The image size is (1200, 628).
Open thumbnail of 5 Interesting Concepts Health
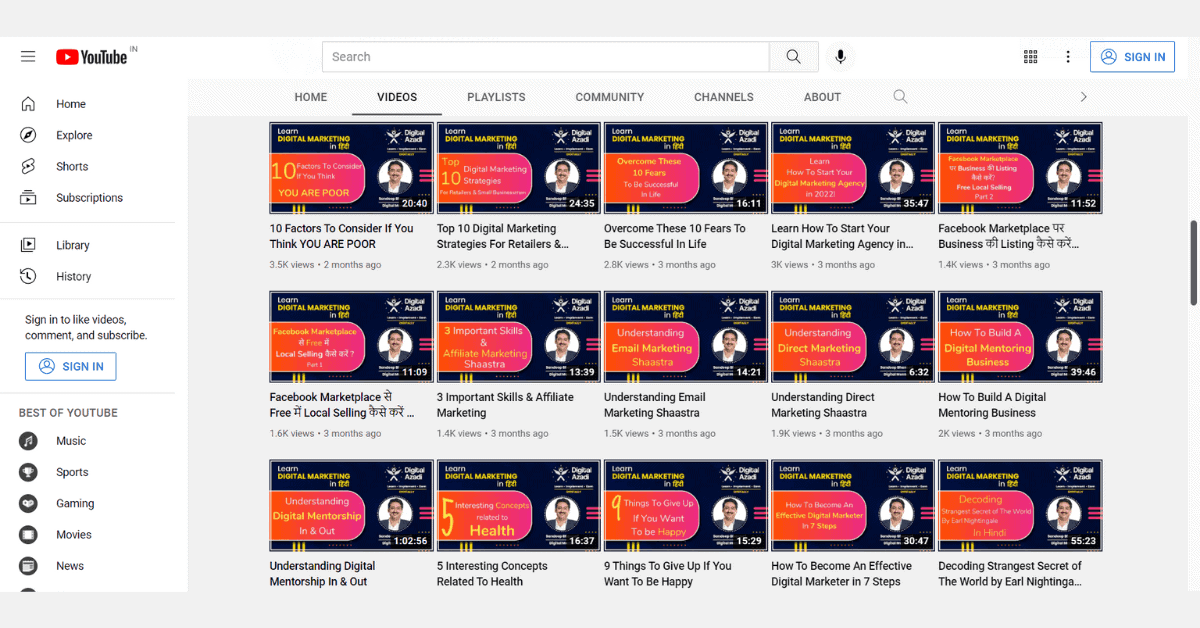click(518, 505)
